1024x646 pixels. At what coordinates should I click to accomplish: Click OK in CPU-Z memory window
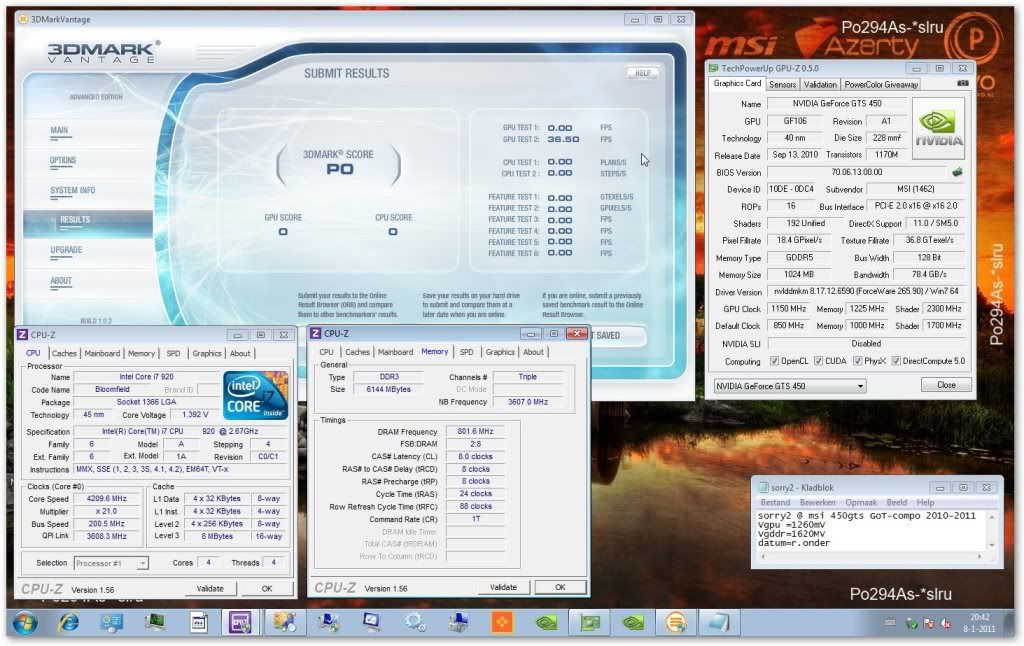[560, 587]
